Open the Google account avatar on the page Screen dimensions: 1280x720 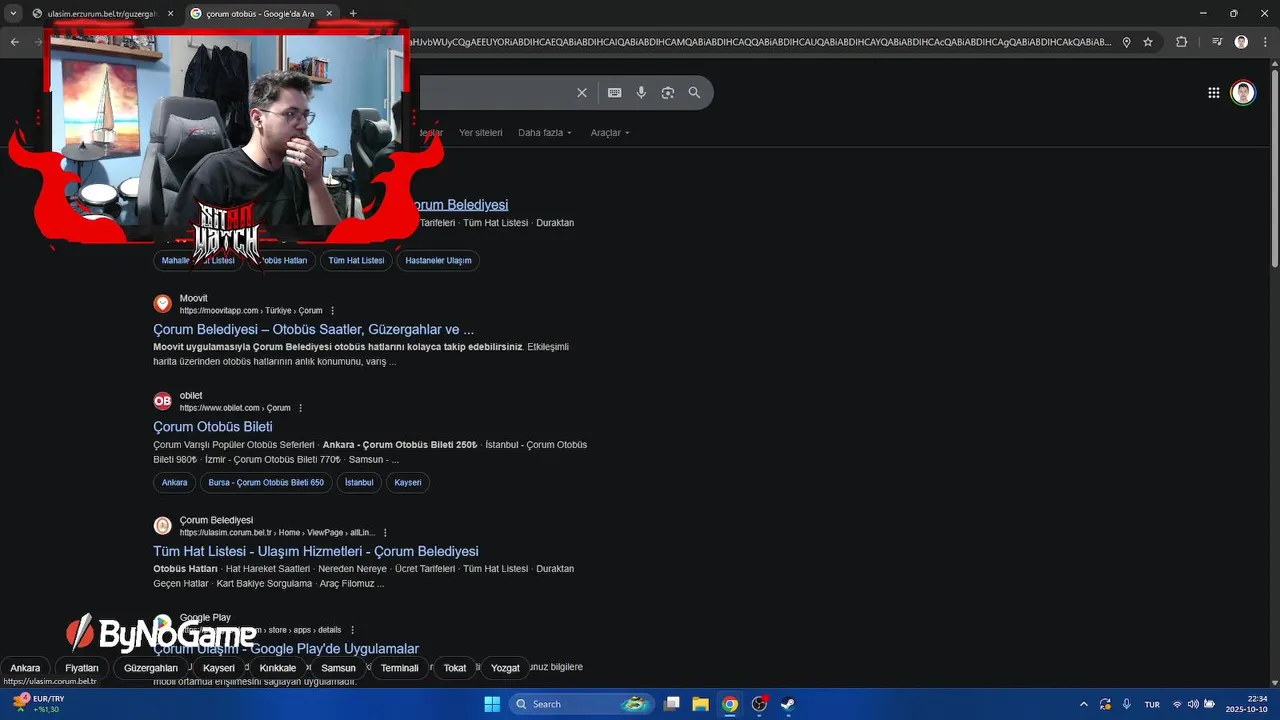[x=1243, y=93]
